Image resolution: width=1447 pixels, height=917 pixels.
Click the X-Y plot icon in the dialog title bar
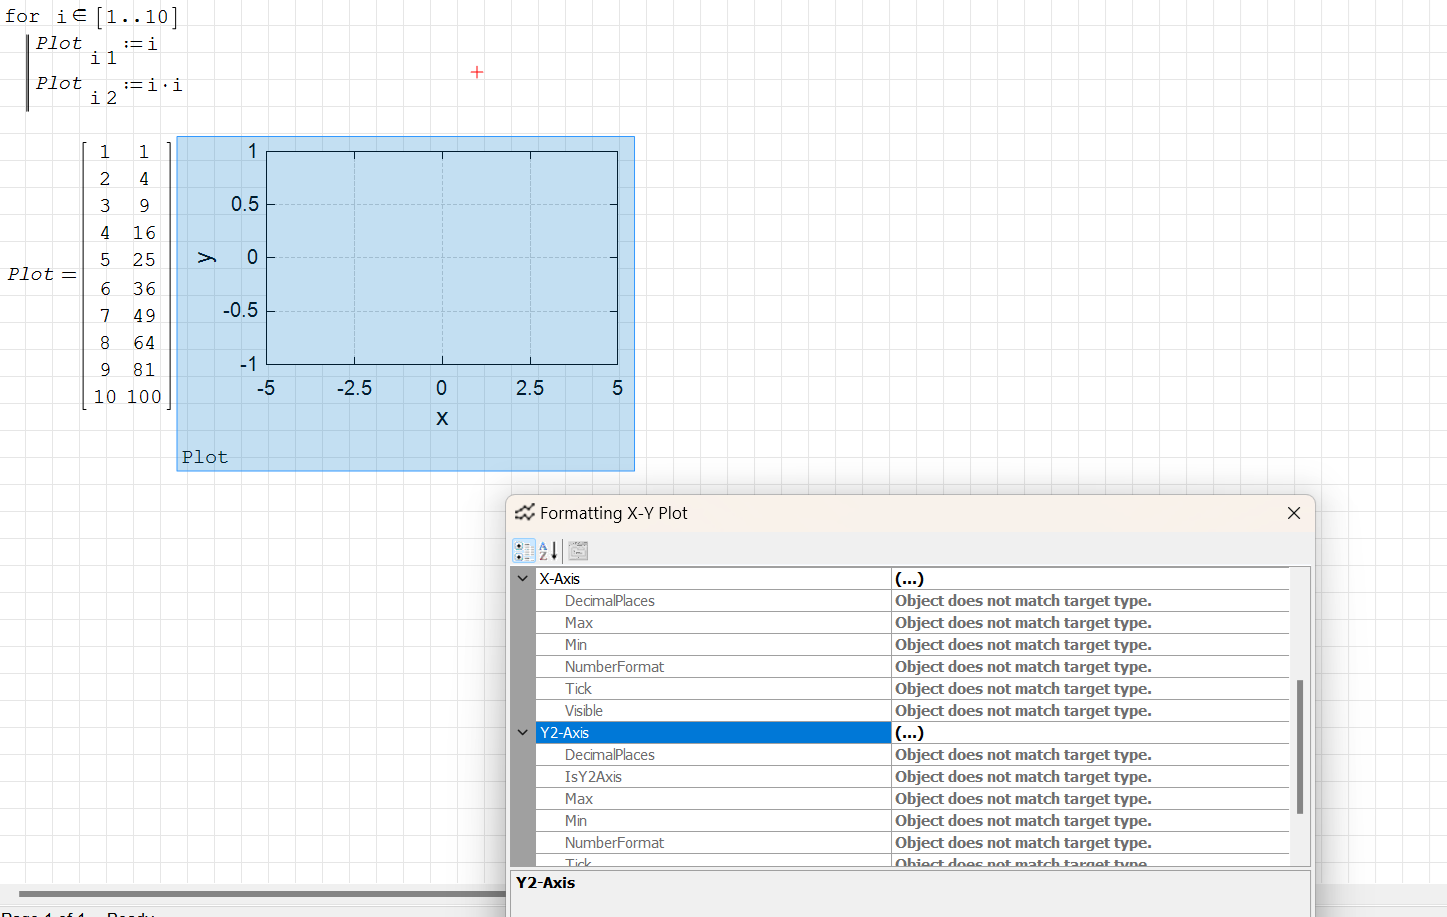click(x=523, y=512)
